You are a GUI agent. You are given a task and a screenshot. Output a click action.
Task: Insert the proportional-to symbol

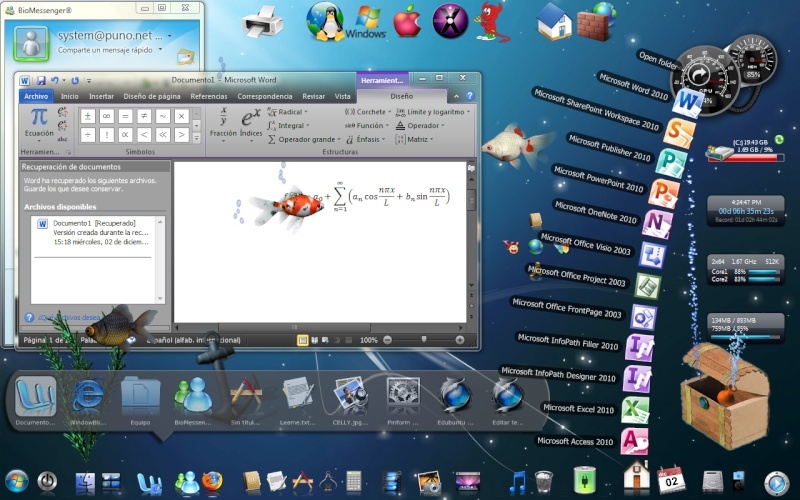pyautogui.click(x=125, y=135)
